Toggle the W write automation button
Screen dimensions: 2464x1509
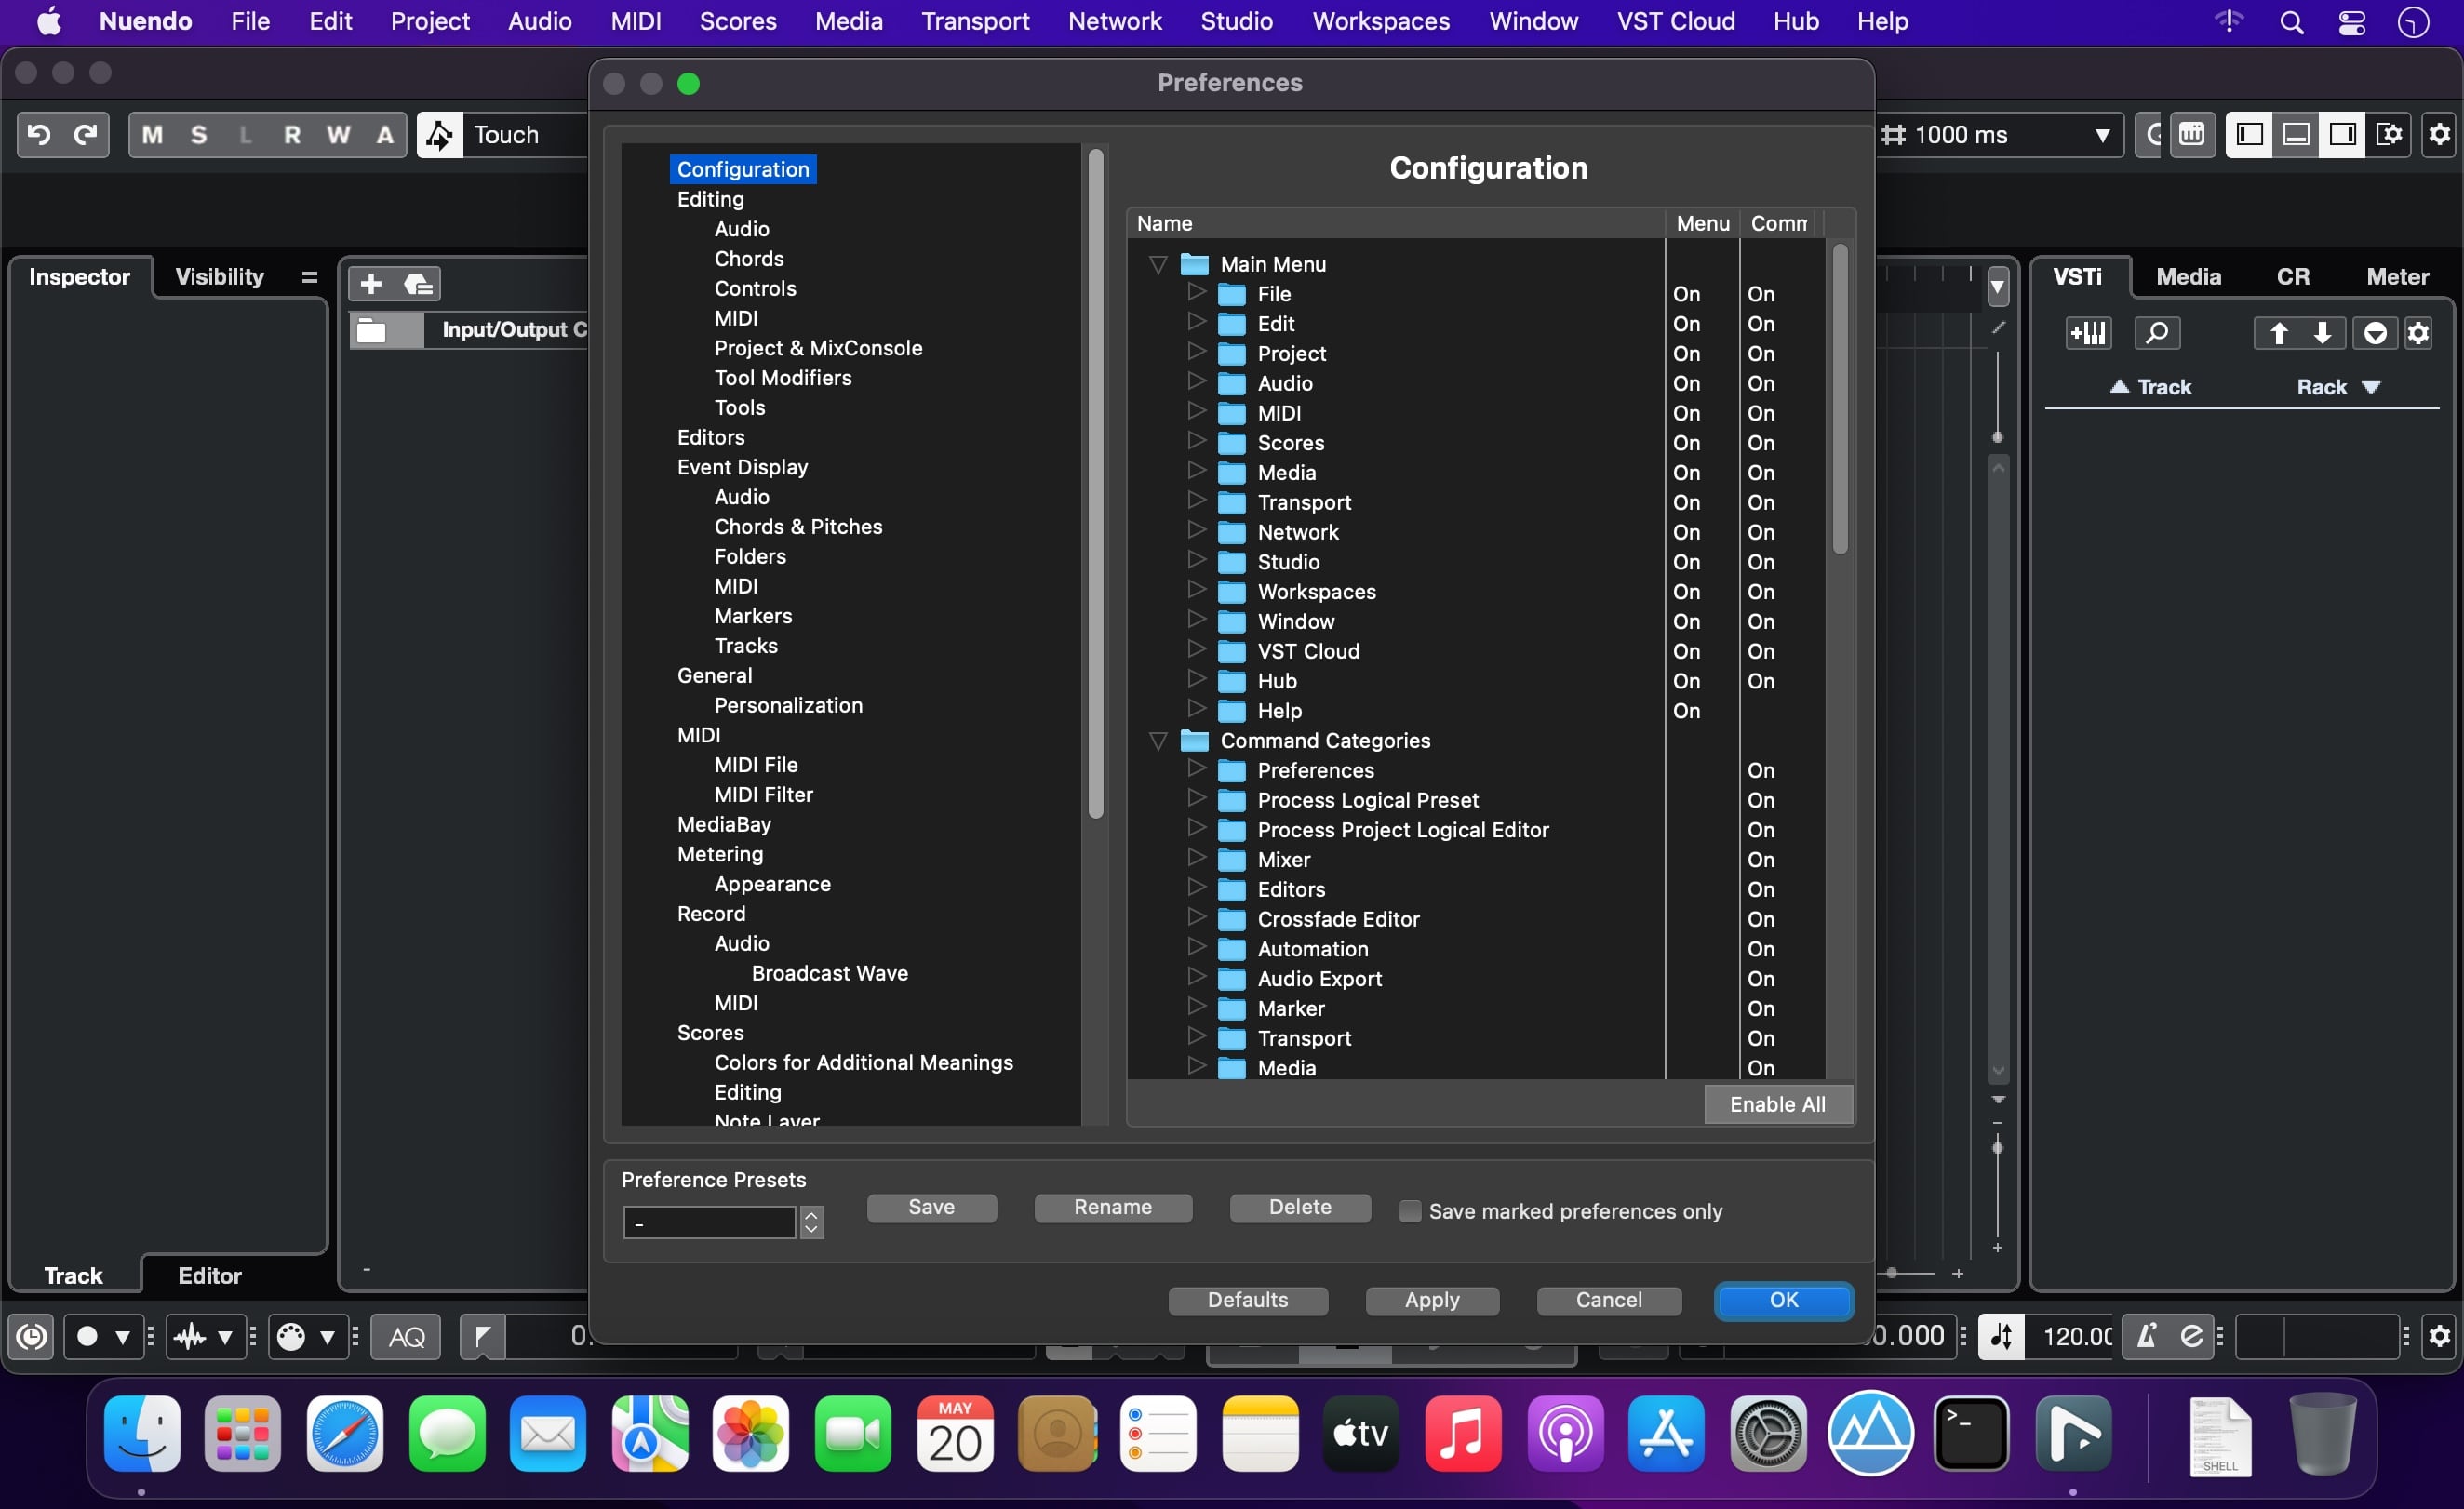(339, 135)
